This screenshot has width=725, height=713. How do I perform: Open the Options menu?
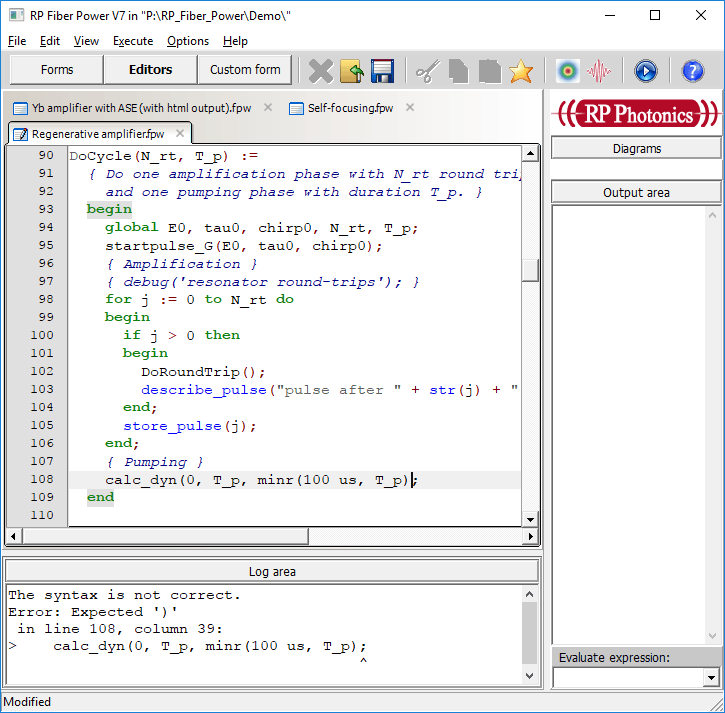click(188, 41)
